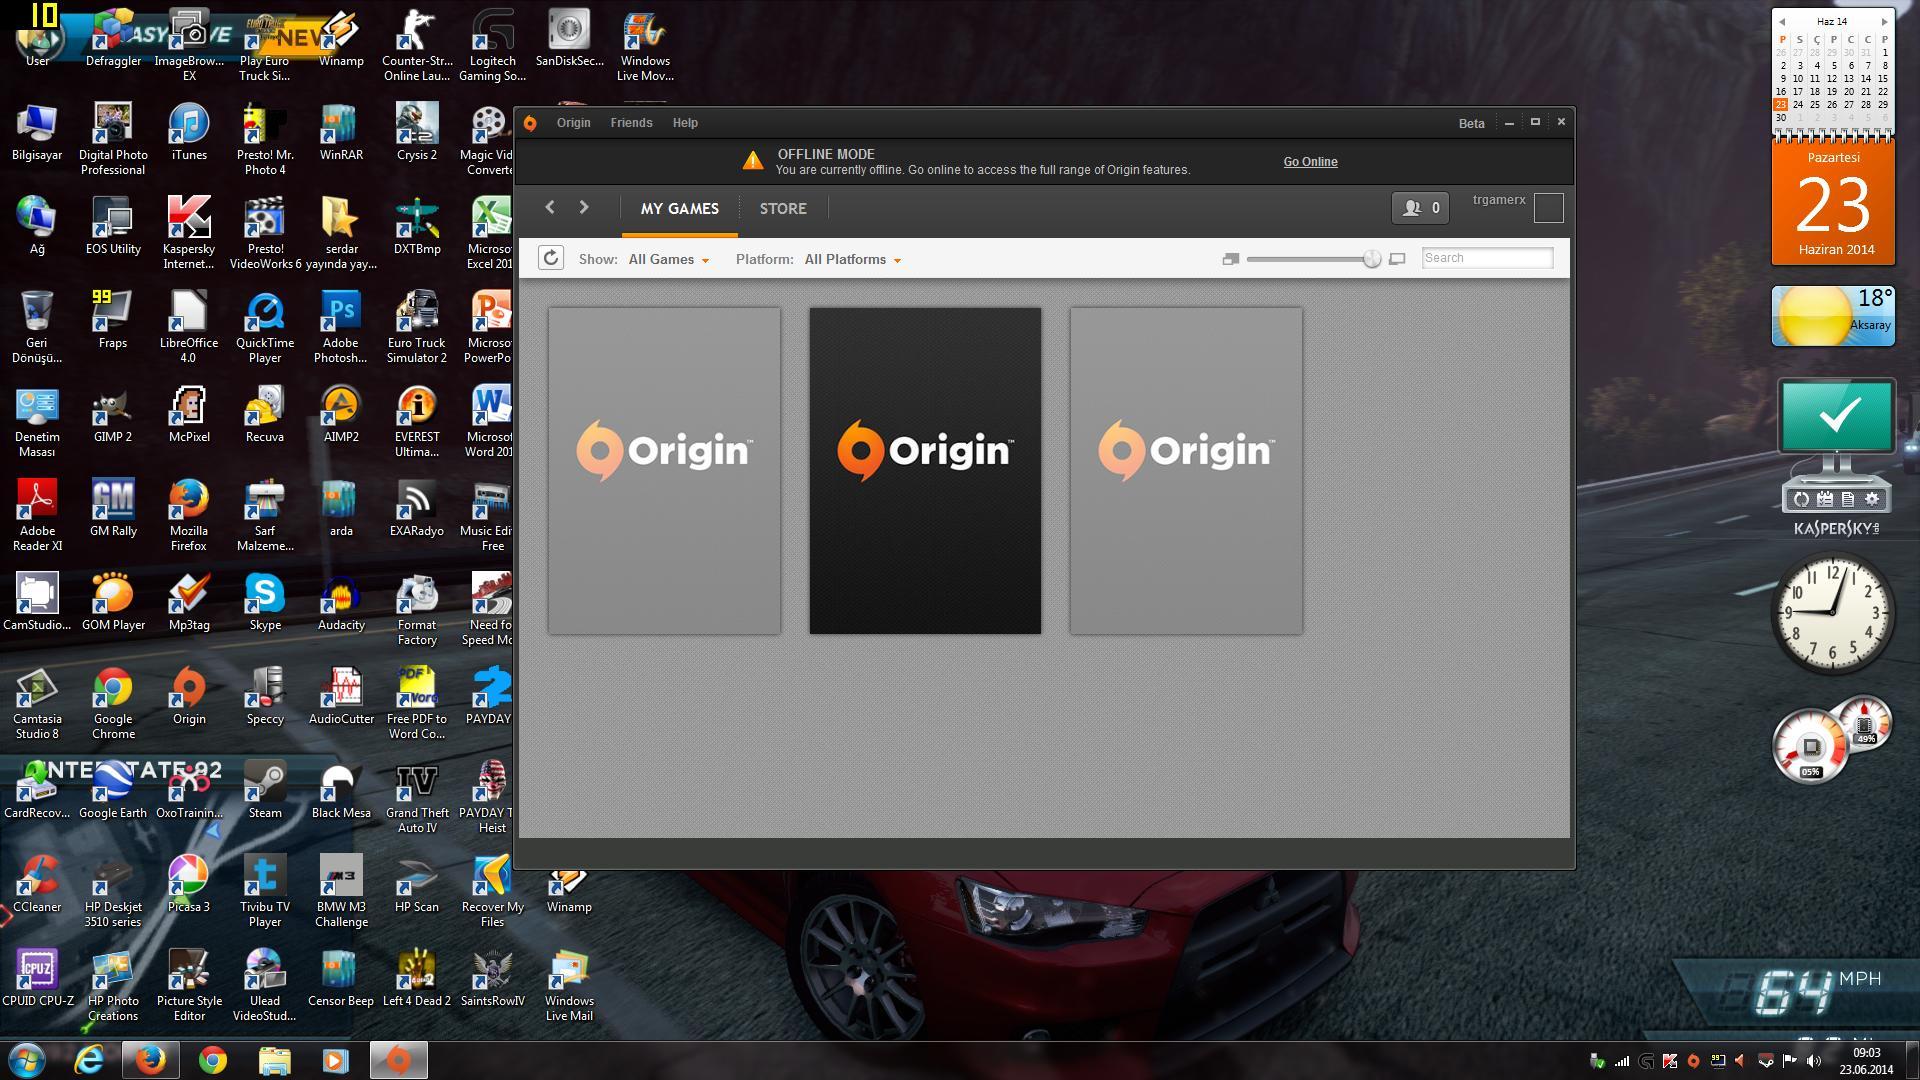Select the third greyed Origin game tile
This screenshot has width=1920, height=1080.
tap(1186, 470)
